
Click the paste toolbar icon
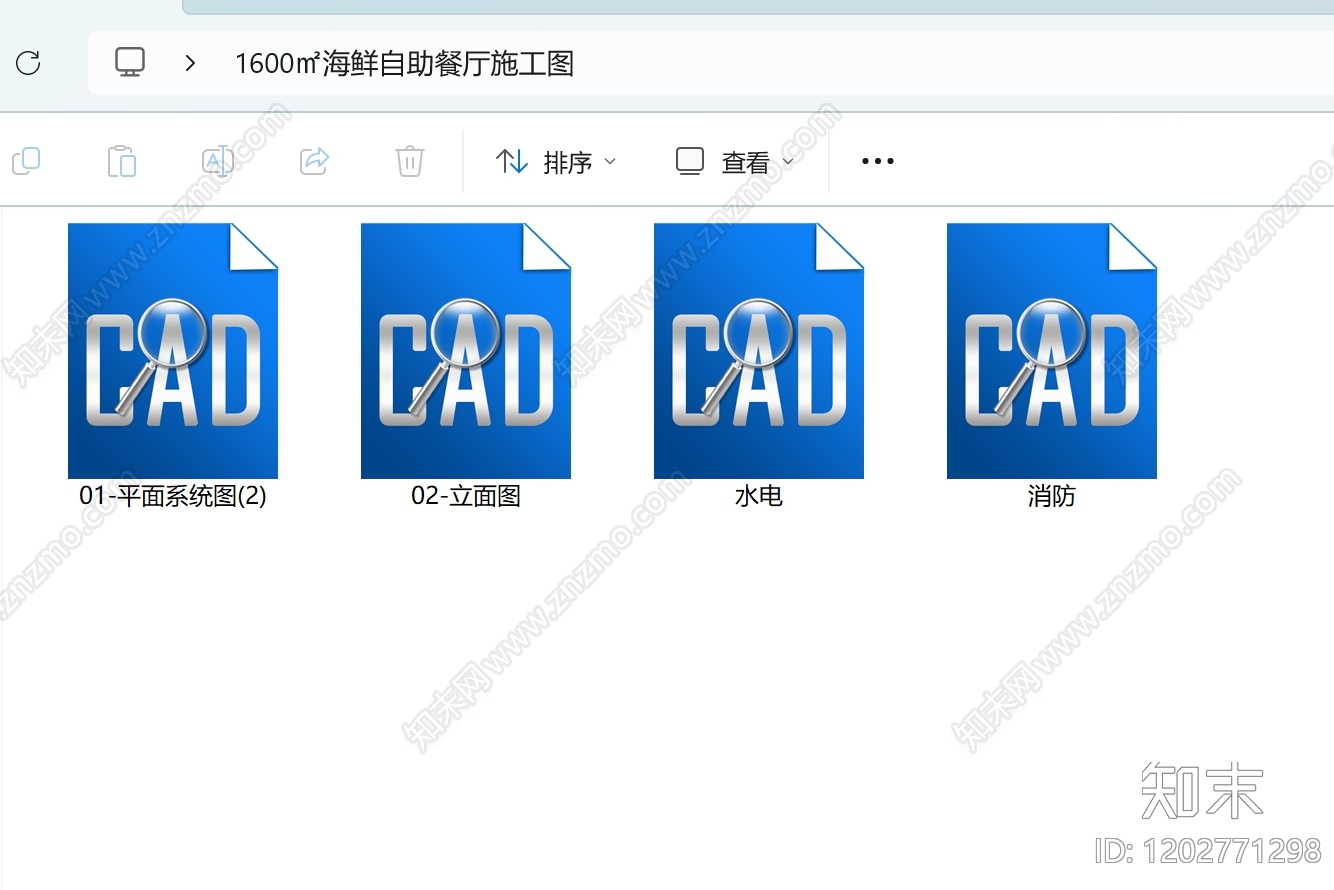122,161
